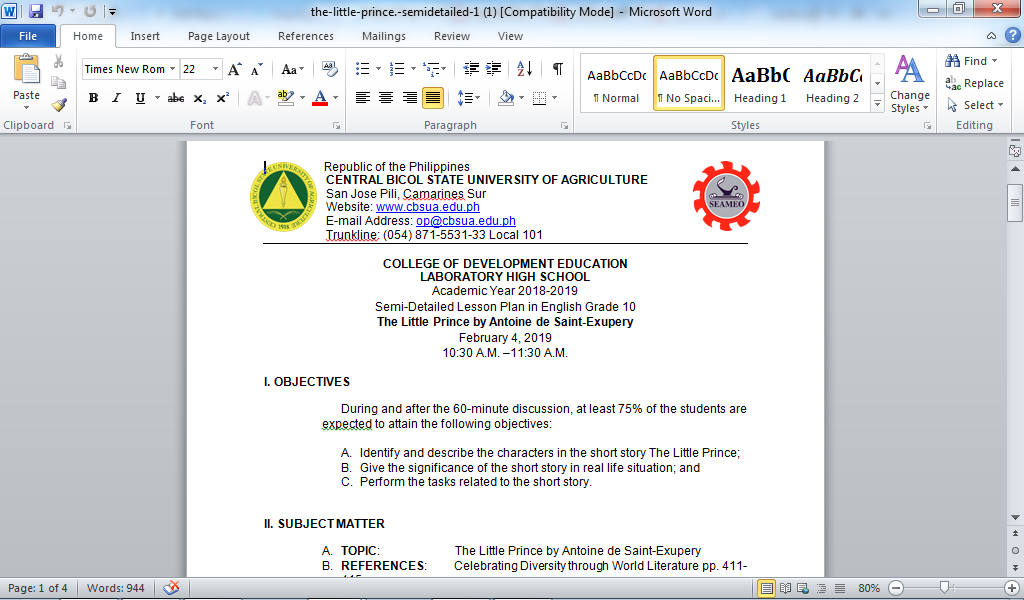1024x600 pixels.
Task: Open the font size dropdown
Action: [216, 69]
